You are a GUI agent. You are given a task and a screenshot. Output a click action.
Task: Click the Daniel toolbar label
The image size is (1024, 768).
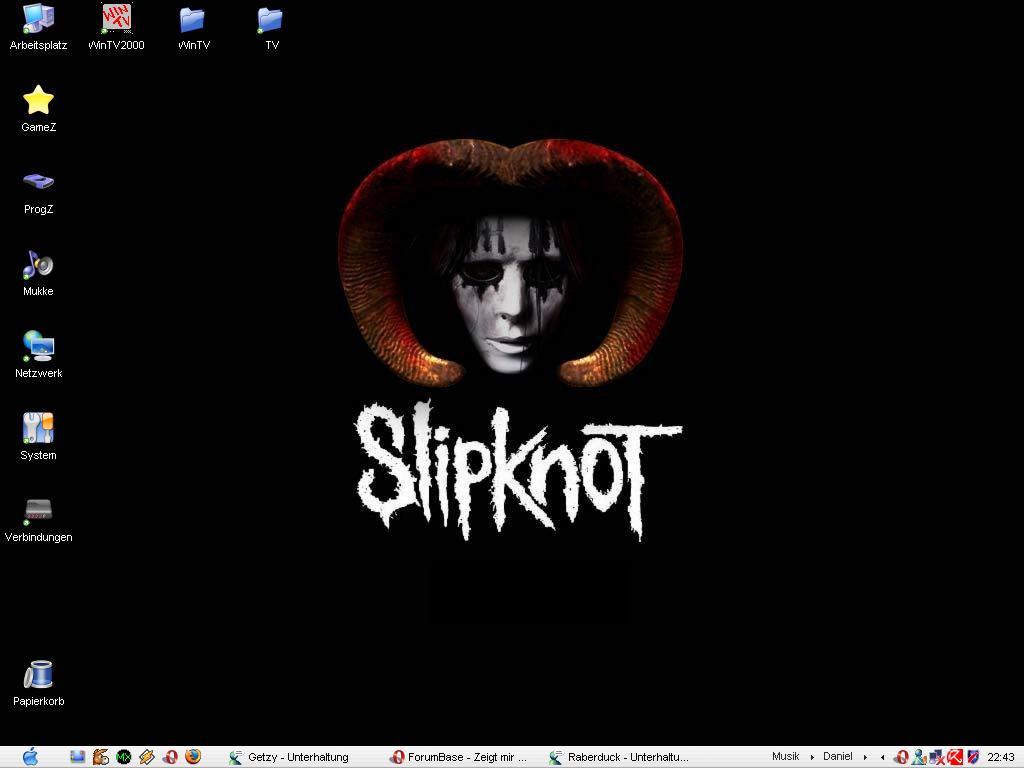838,756
